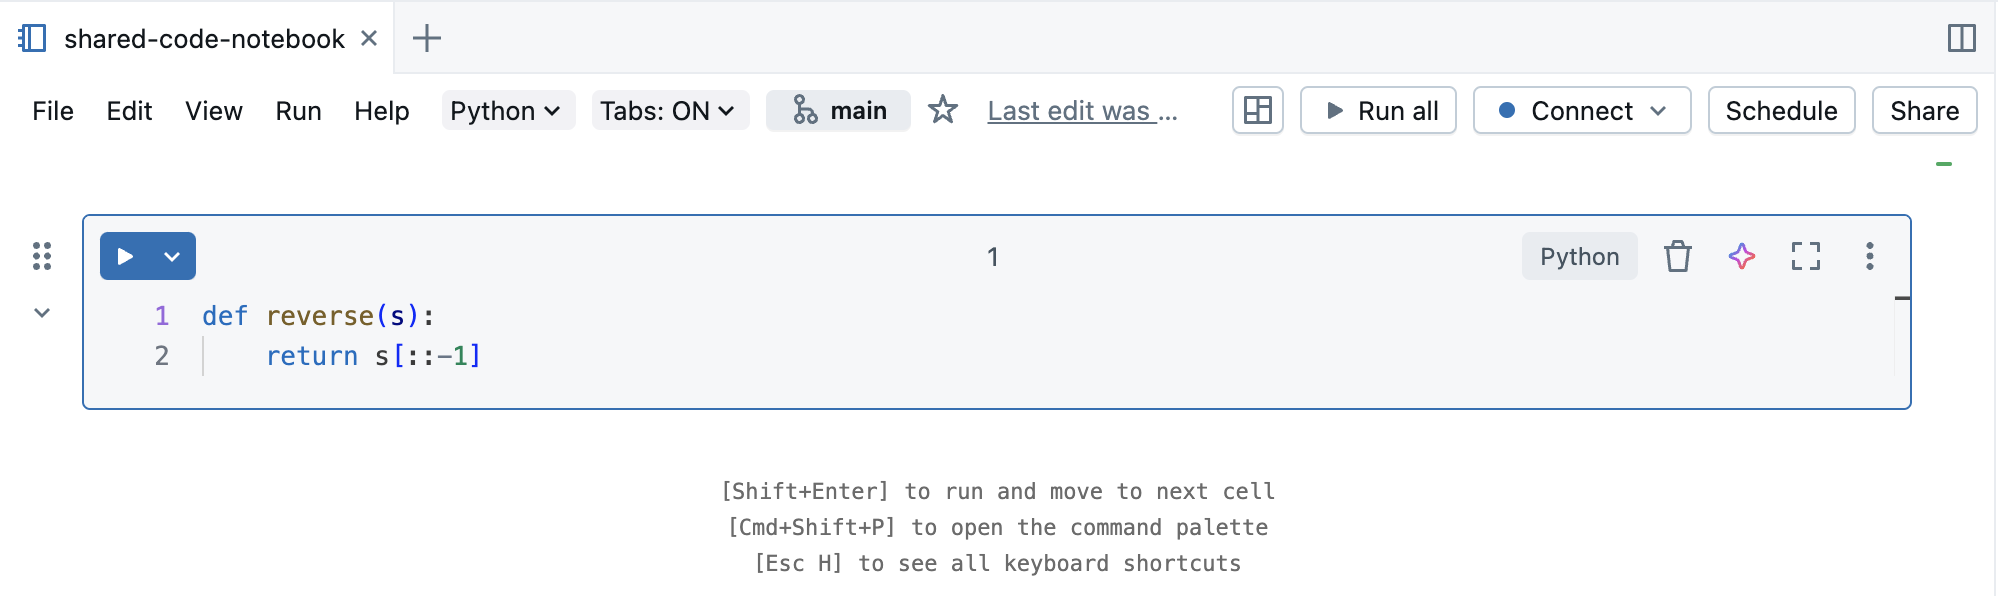The height and width of the screenshot is (596, 1998).
Task: Collapse the code cell
Action: (41, 311)
